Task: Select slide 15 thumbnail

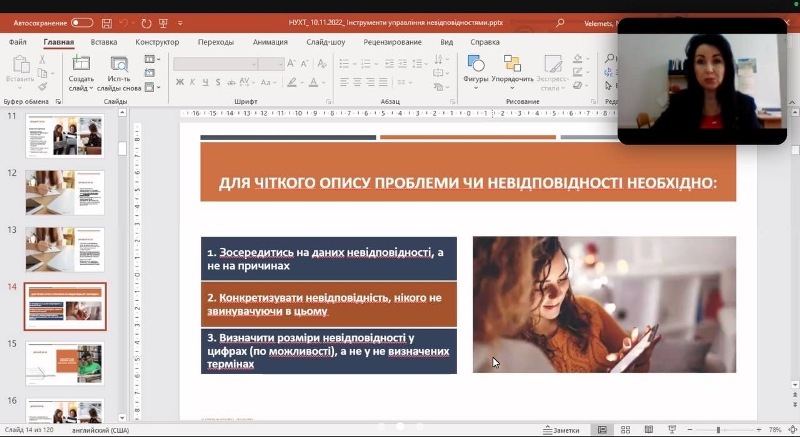Action: [65, 364]
